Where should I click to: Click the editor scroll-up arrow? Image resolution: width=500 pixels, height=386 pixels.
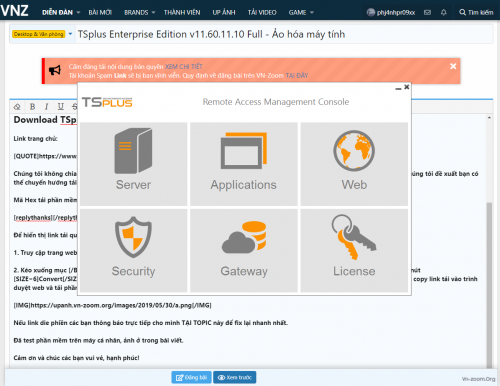click(489, 118)
